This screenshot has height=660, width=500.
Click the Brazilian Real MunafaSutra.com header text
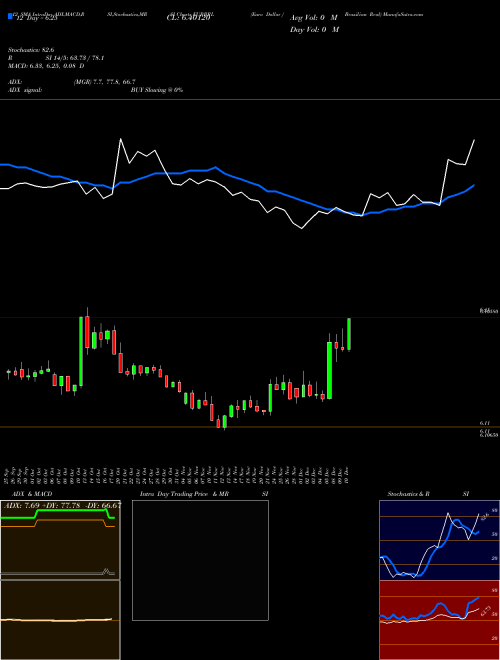point(383,14)
